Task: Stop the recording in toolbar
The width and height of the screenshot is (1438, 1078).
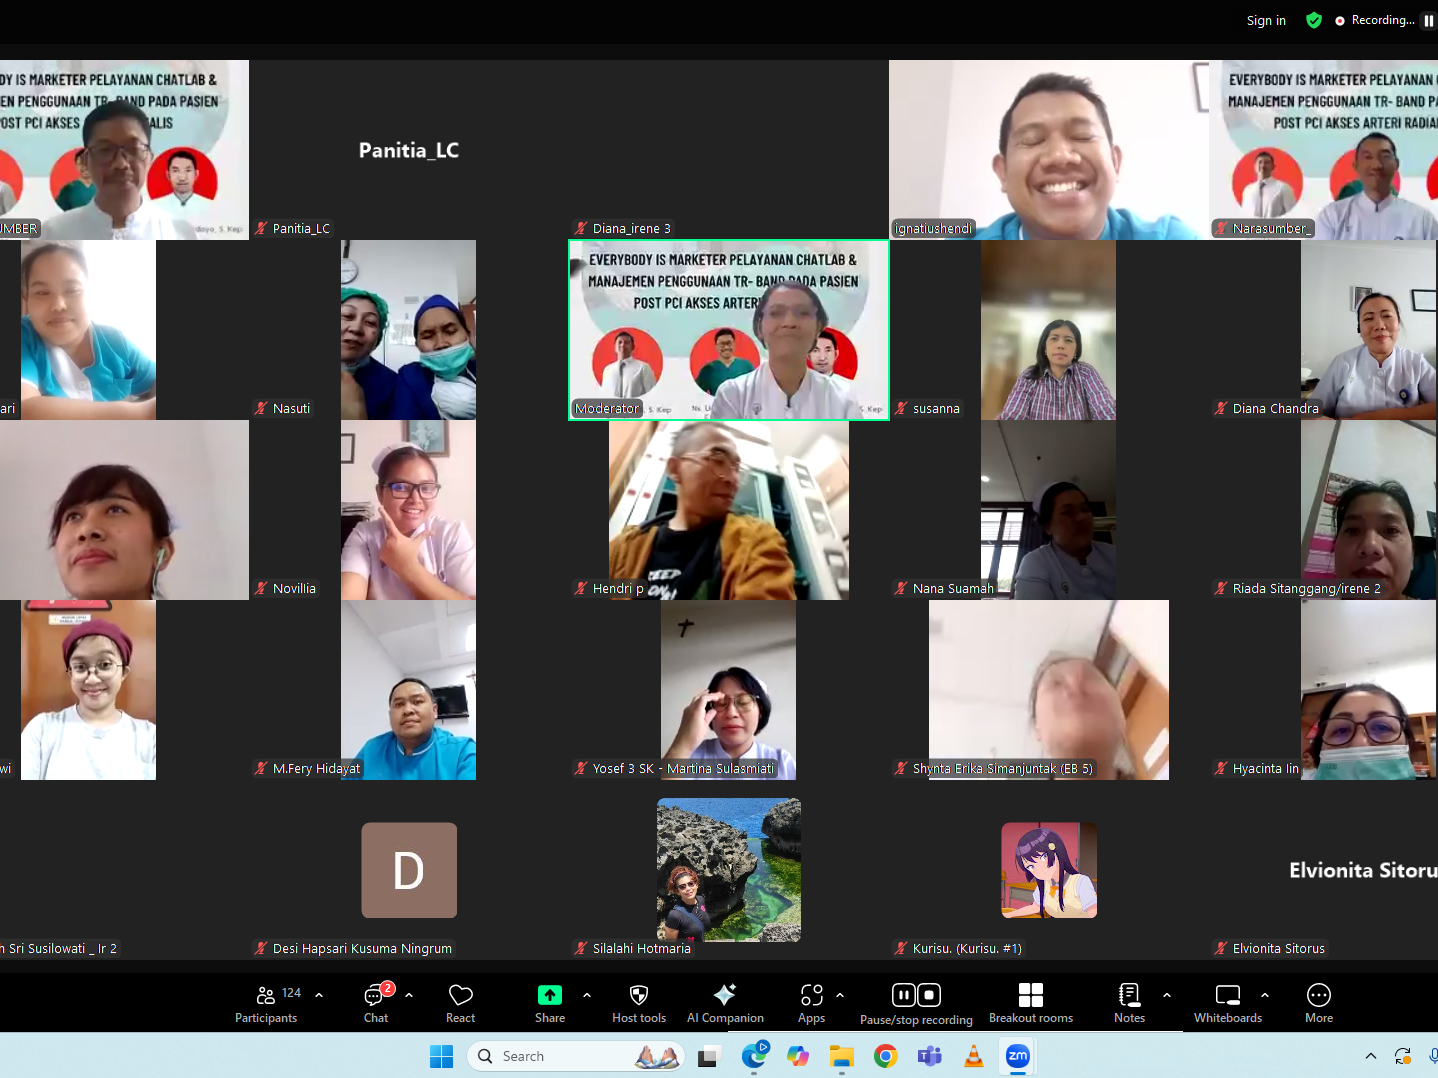Action: click(929, 995)
